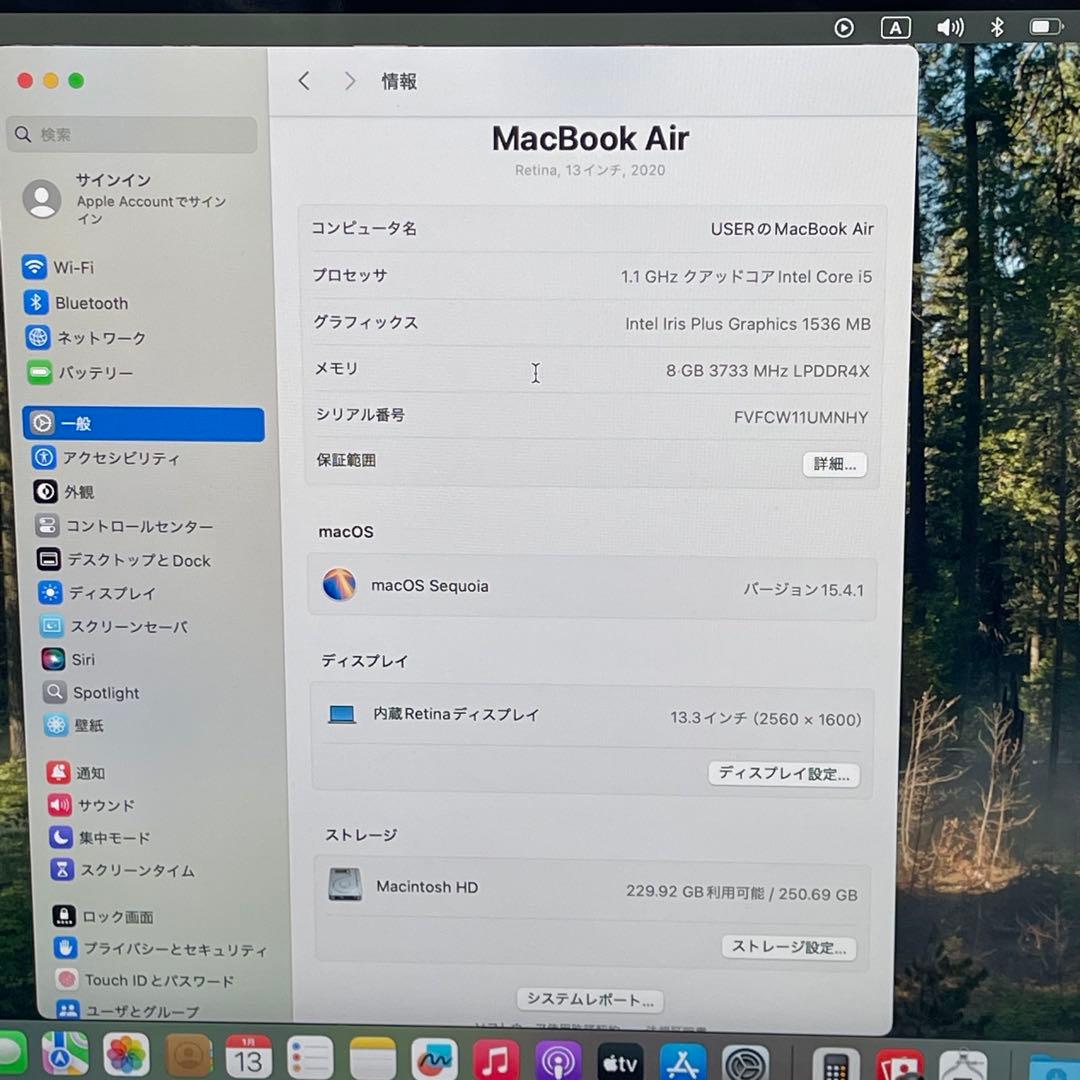Click the input source A in menu bar

click(895, 27)
